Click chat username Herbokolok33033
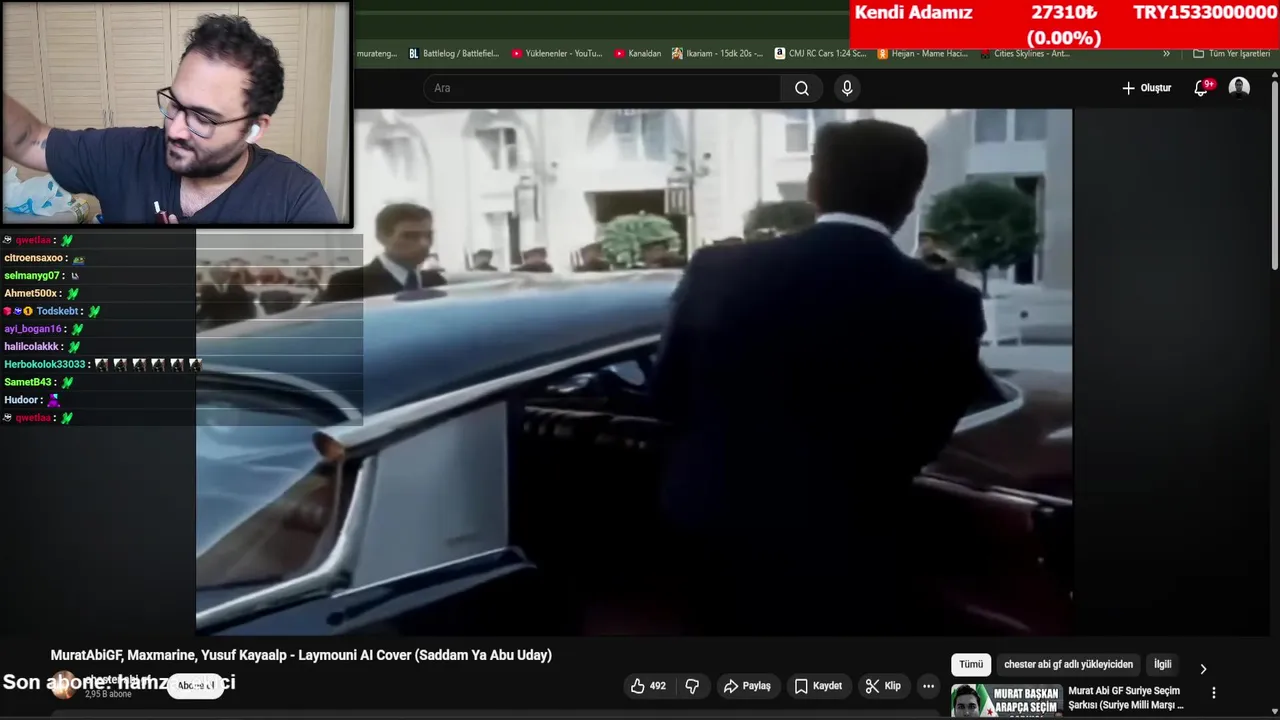This screenshot has height=720, width=1280. (45, 364)
